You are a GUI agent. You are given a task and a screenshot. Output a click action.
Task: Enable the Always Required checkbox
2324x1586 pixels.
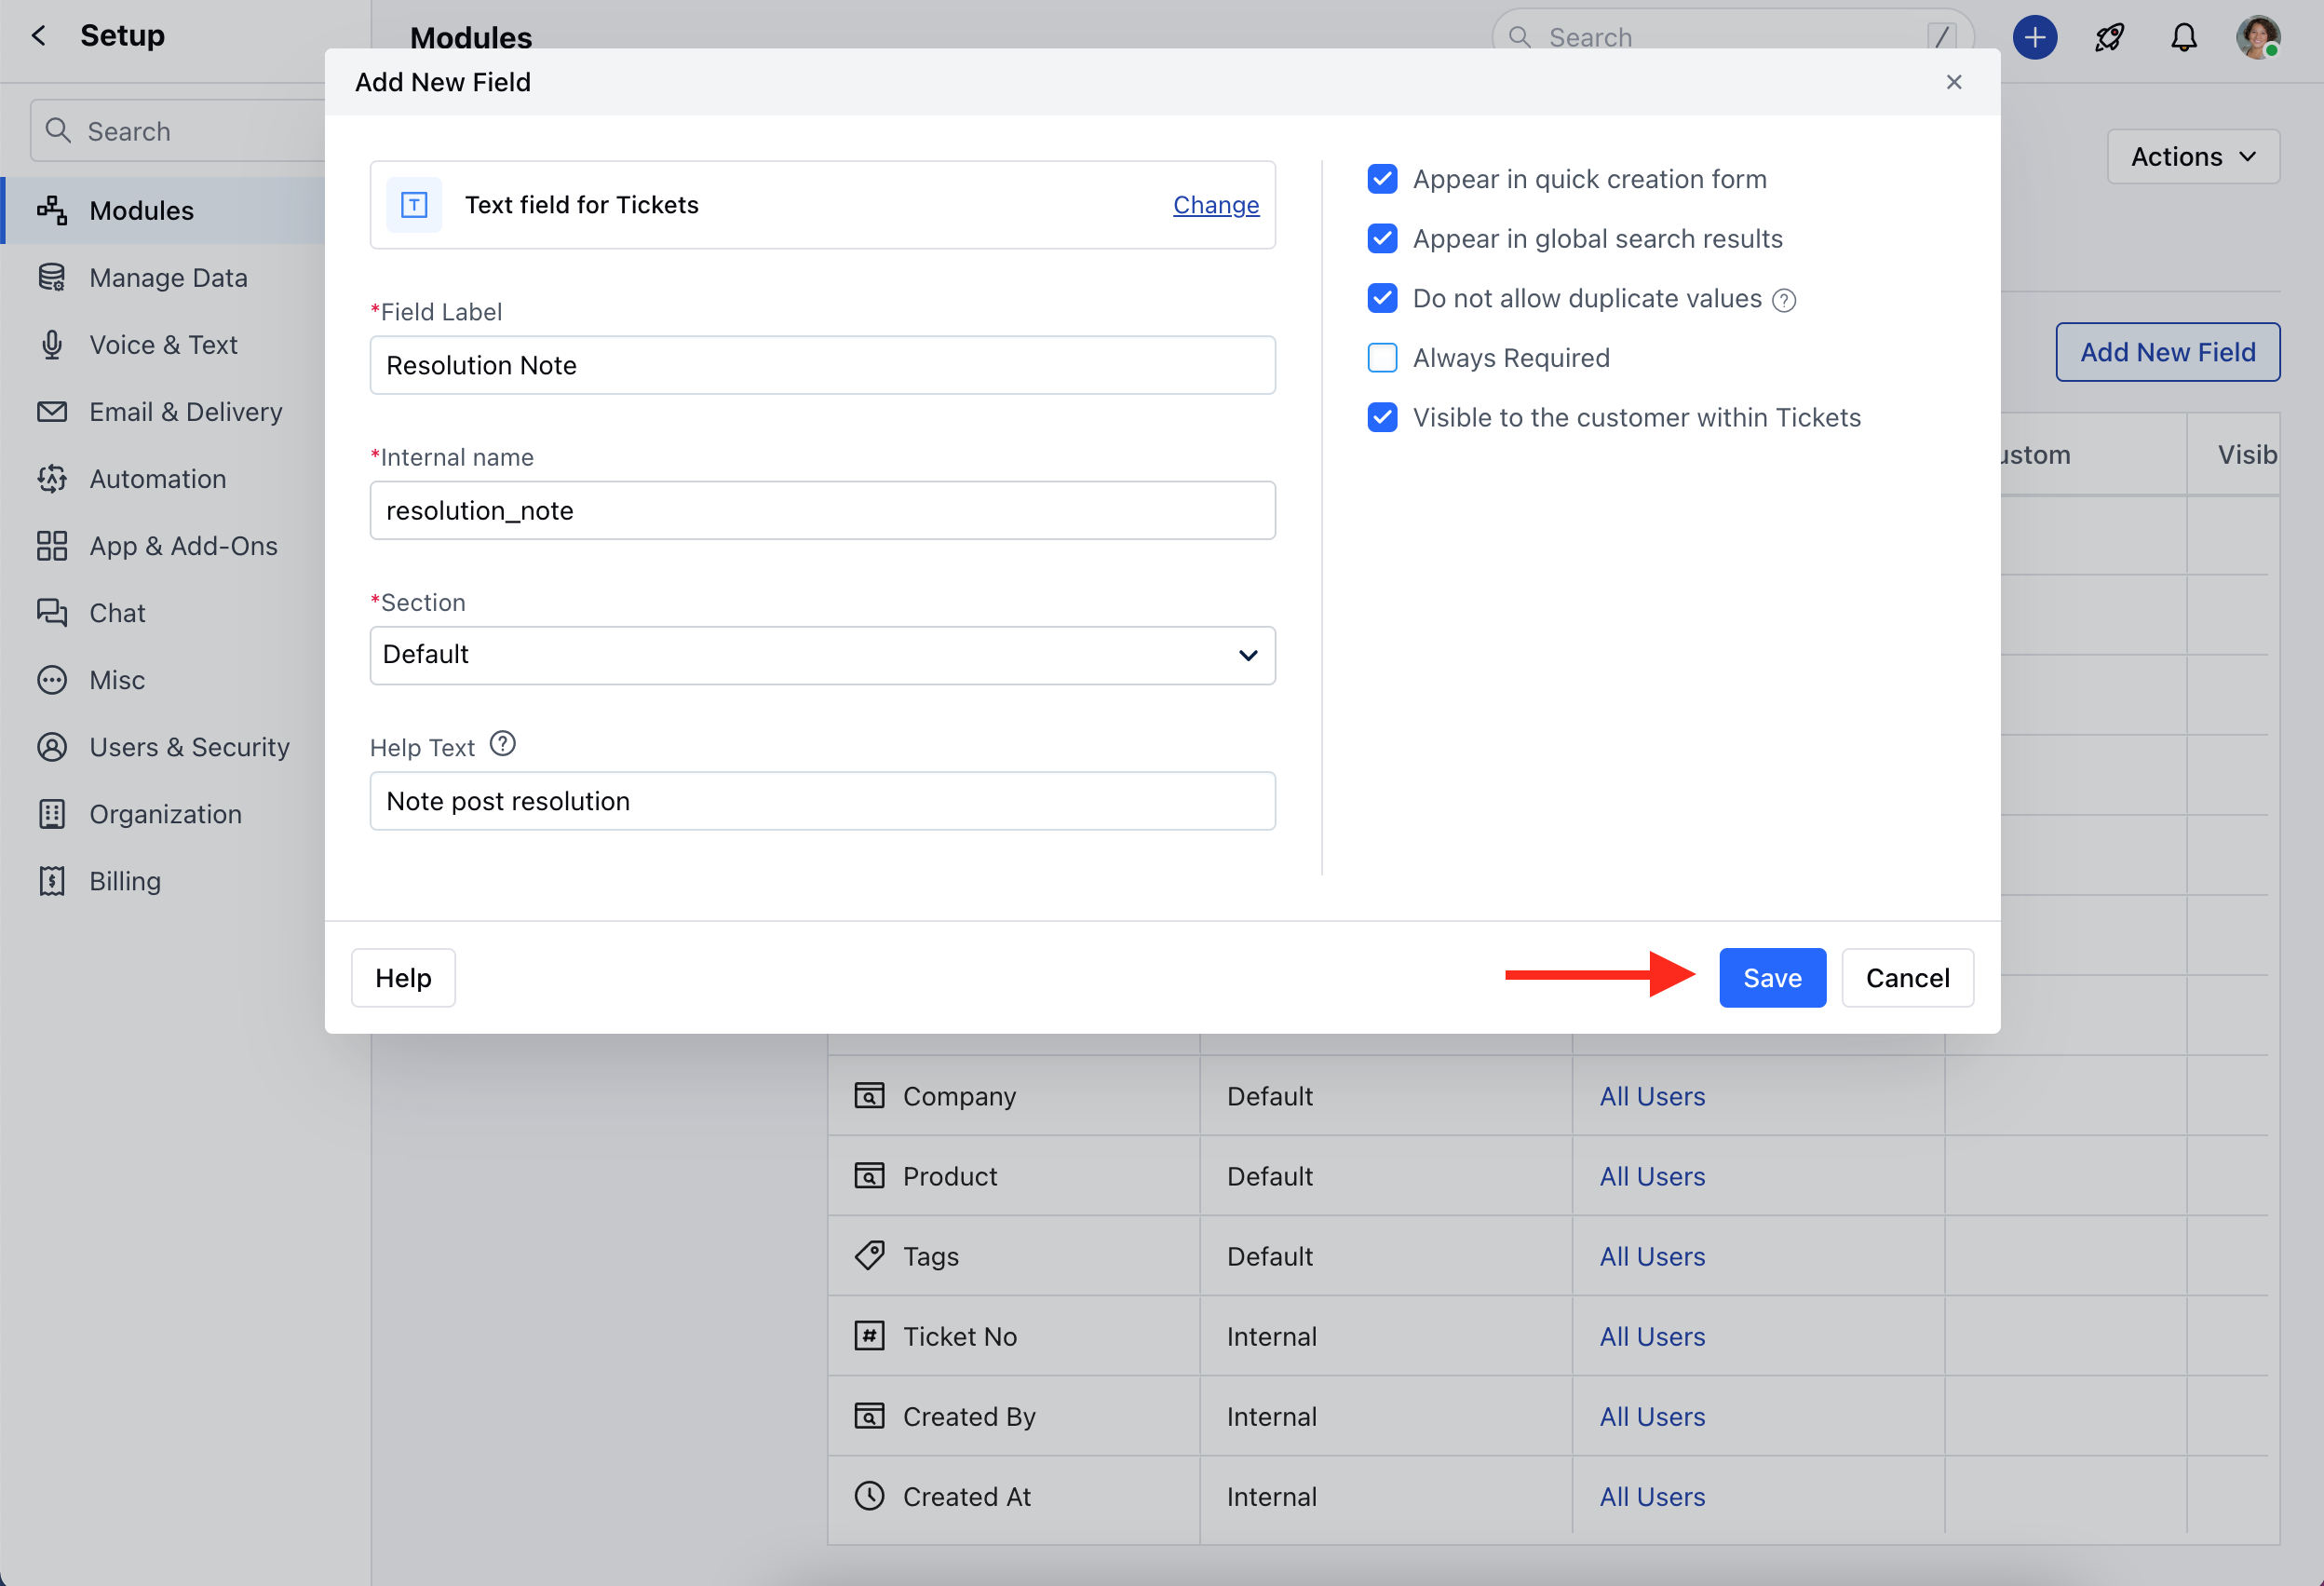point(1382,358)
